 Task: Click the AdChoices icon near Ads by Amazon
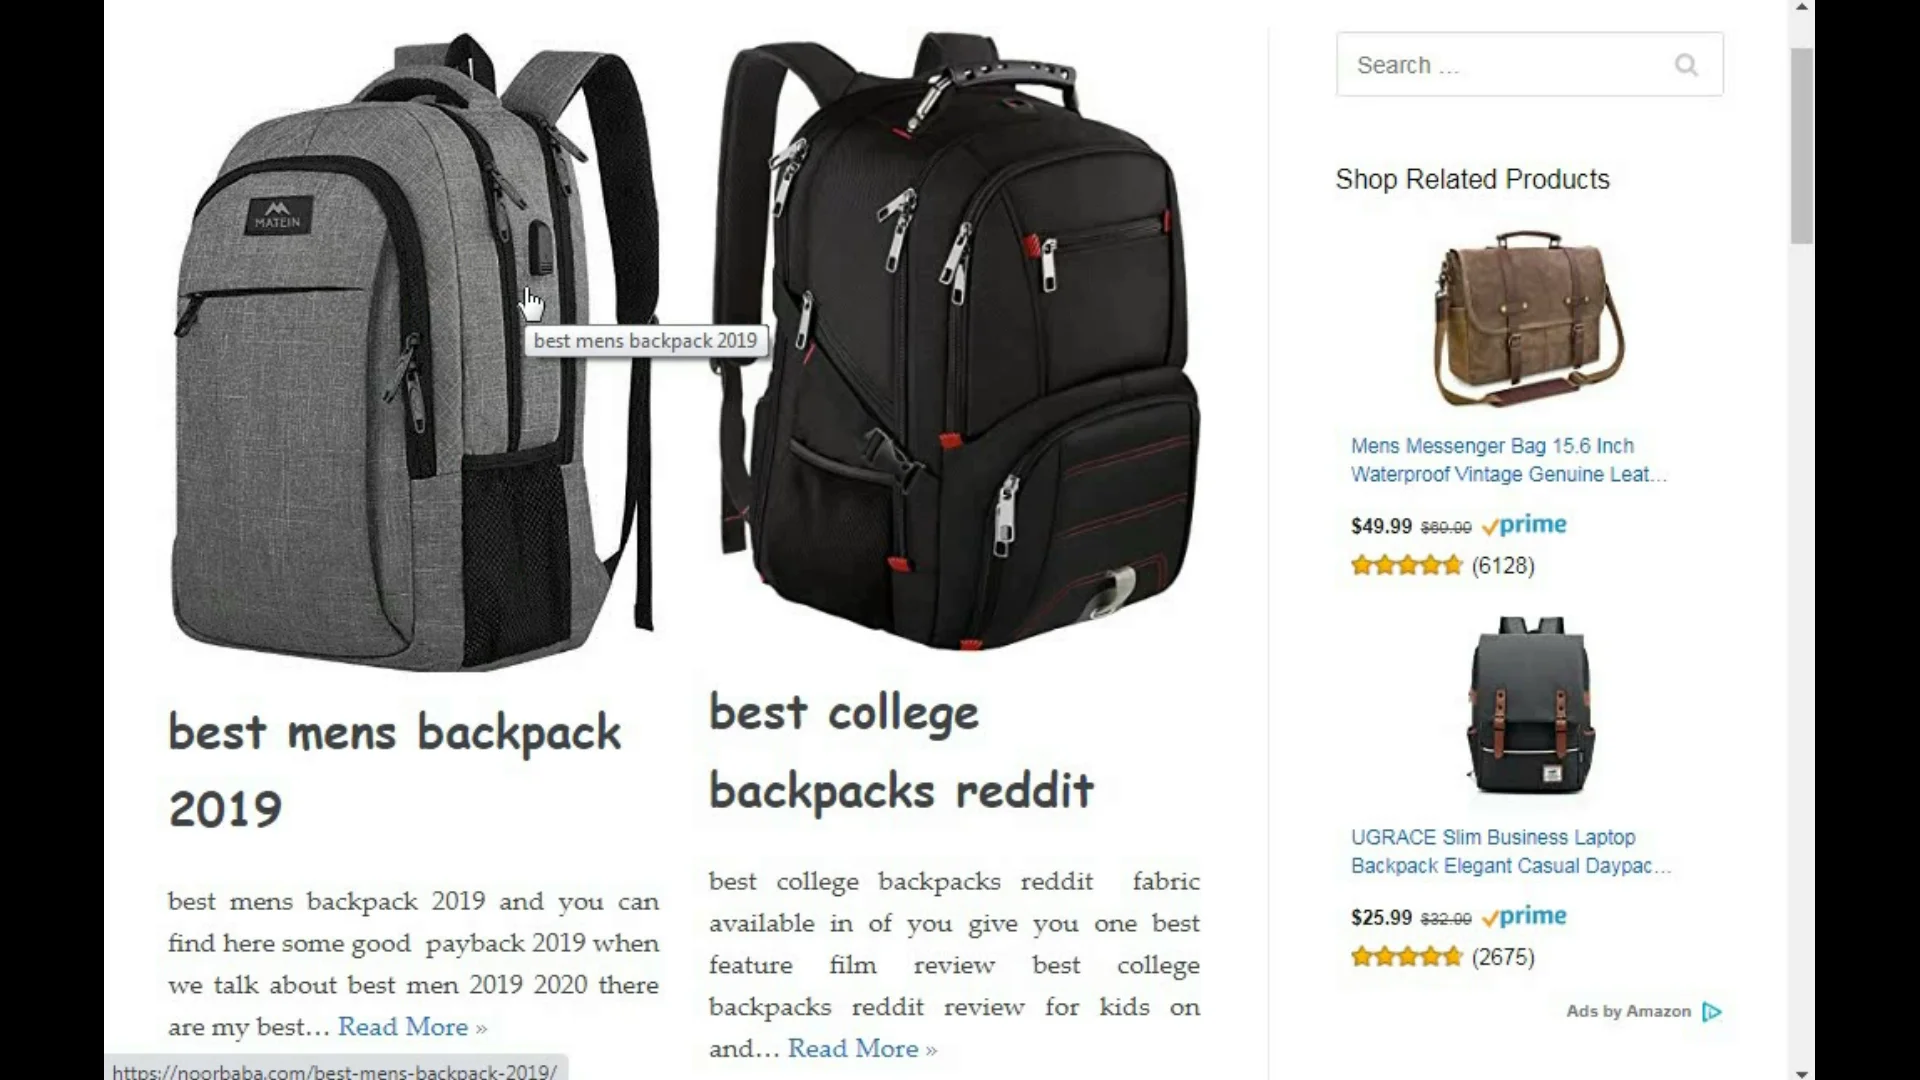[1712, 1011]
